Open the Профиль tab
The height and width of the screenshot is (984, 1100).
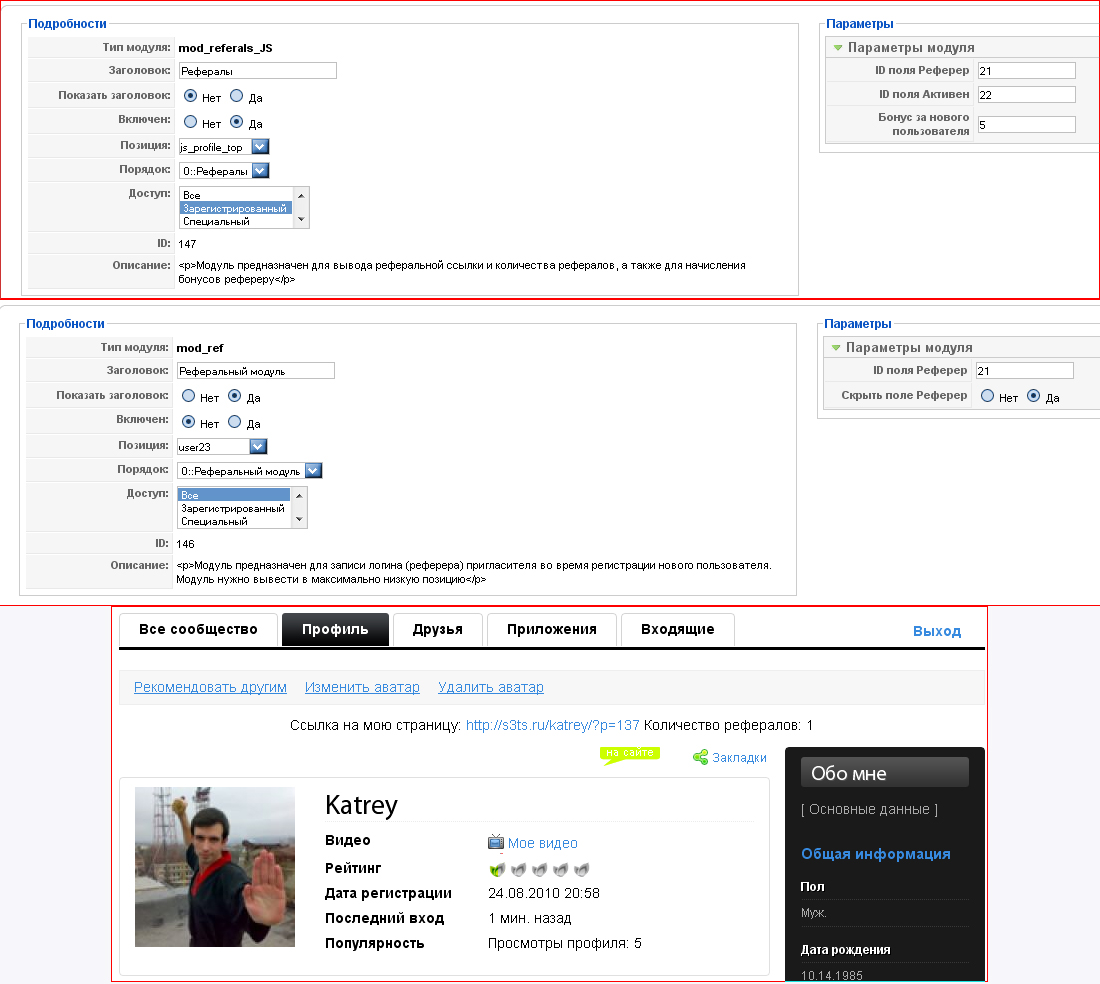(335, 630)
